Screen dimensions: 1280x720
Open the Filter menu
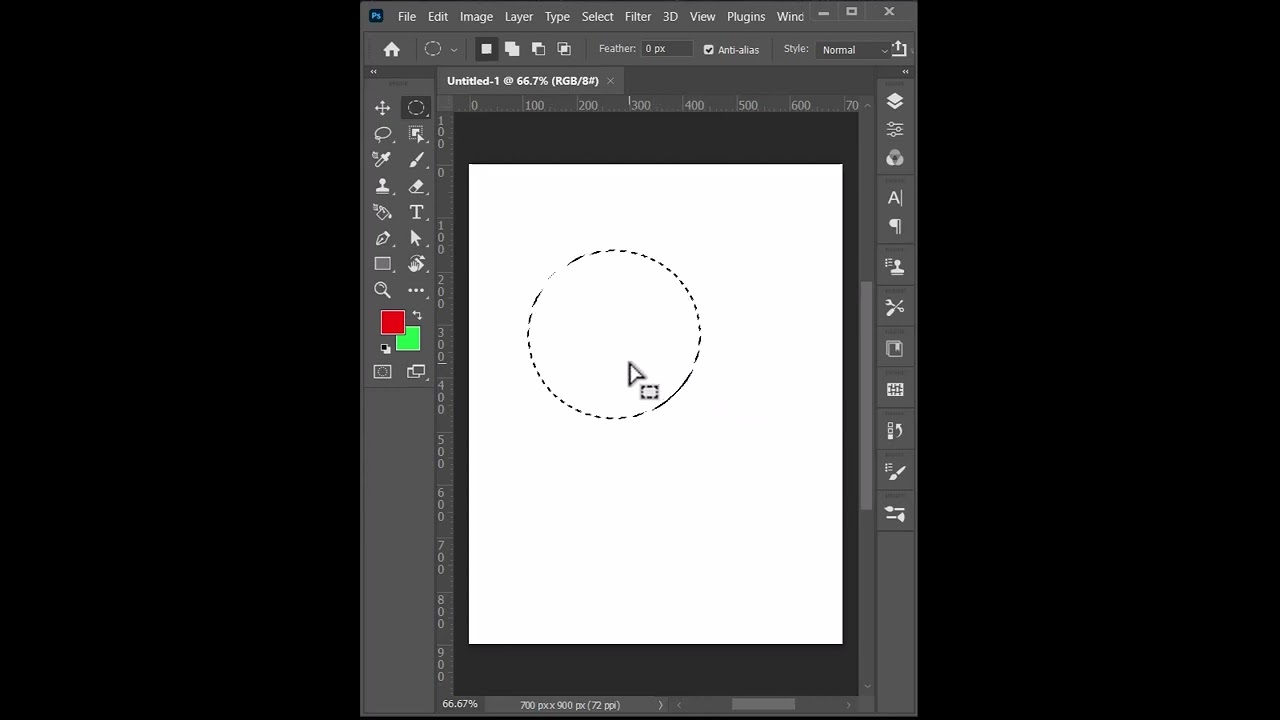(x=638, y=17)
